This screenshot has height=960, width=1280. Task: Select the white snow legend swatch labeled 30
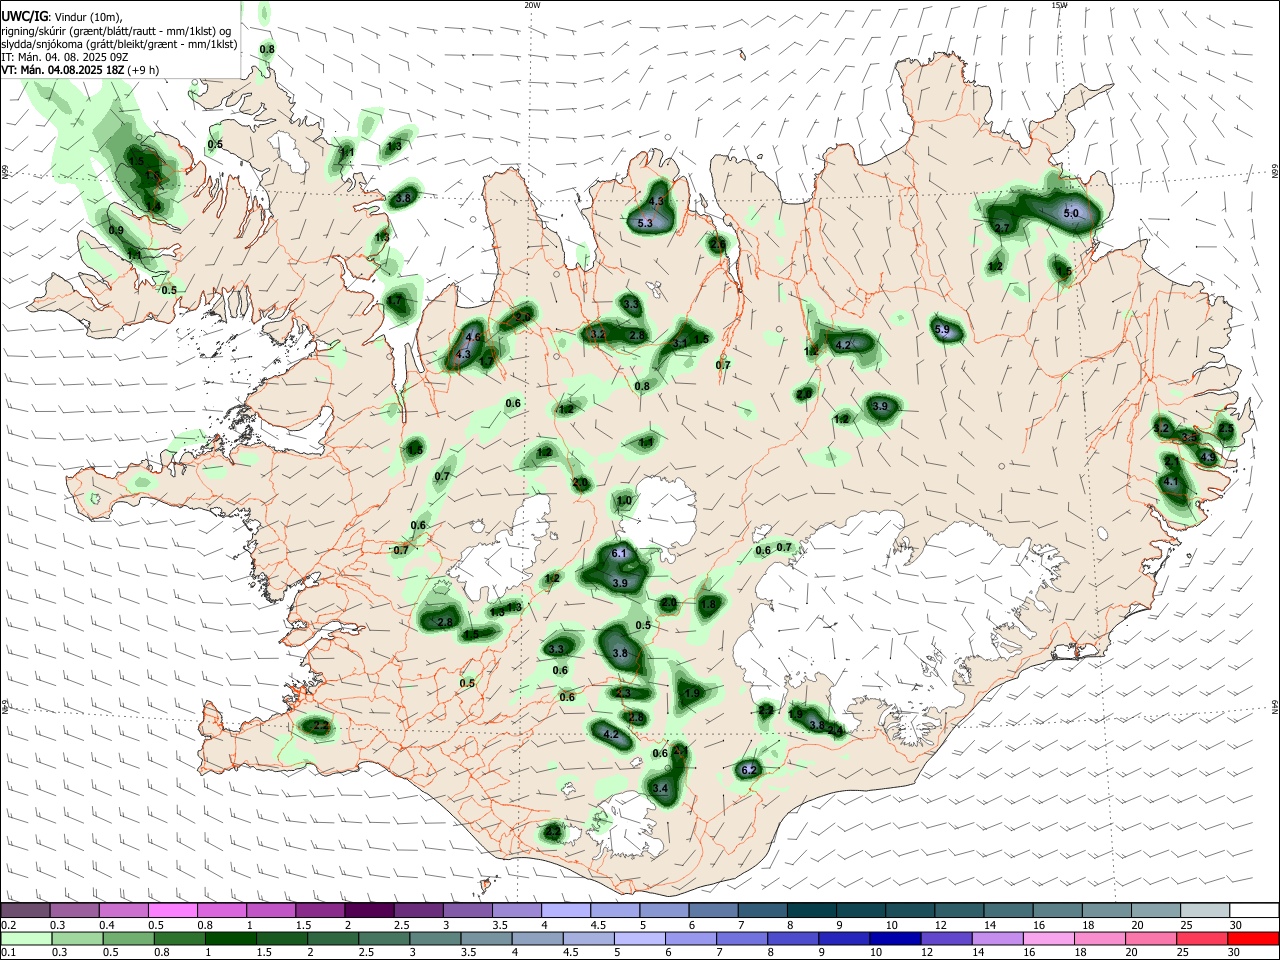[1254, 911]
